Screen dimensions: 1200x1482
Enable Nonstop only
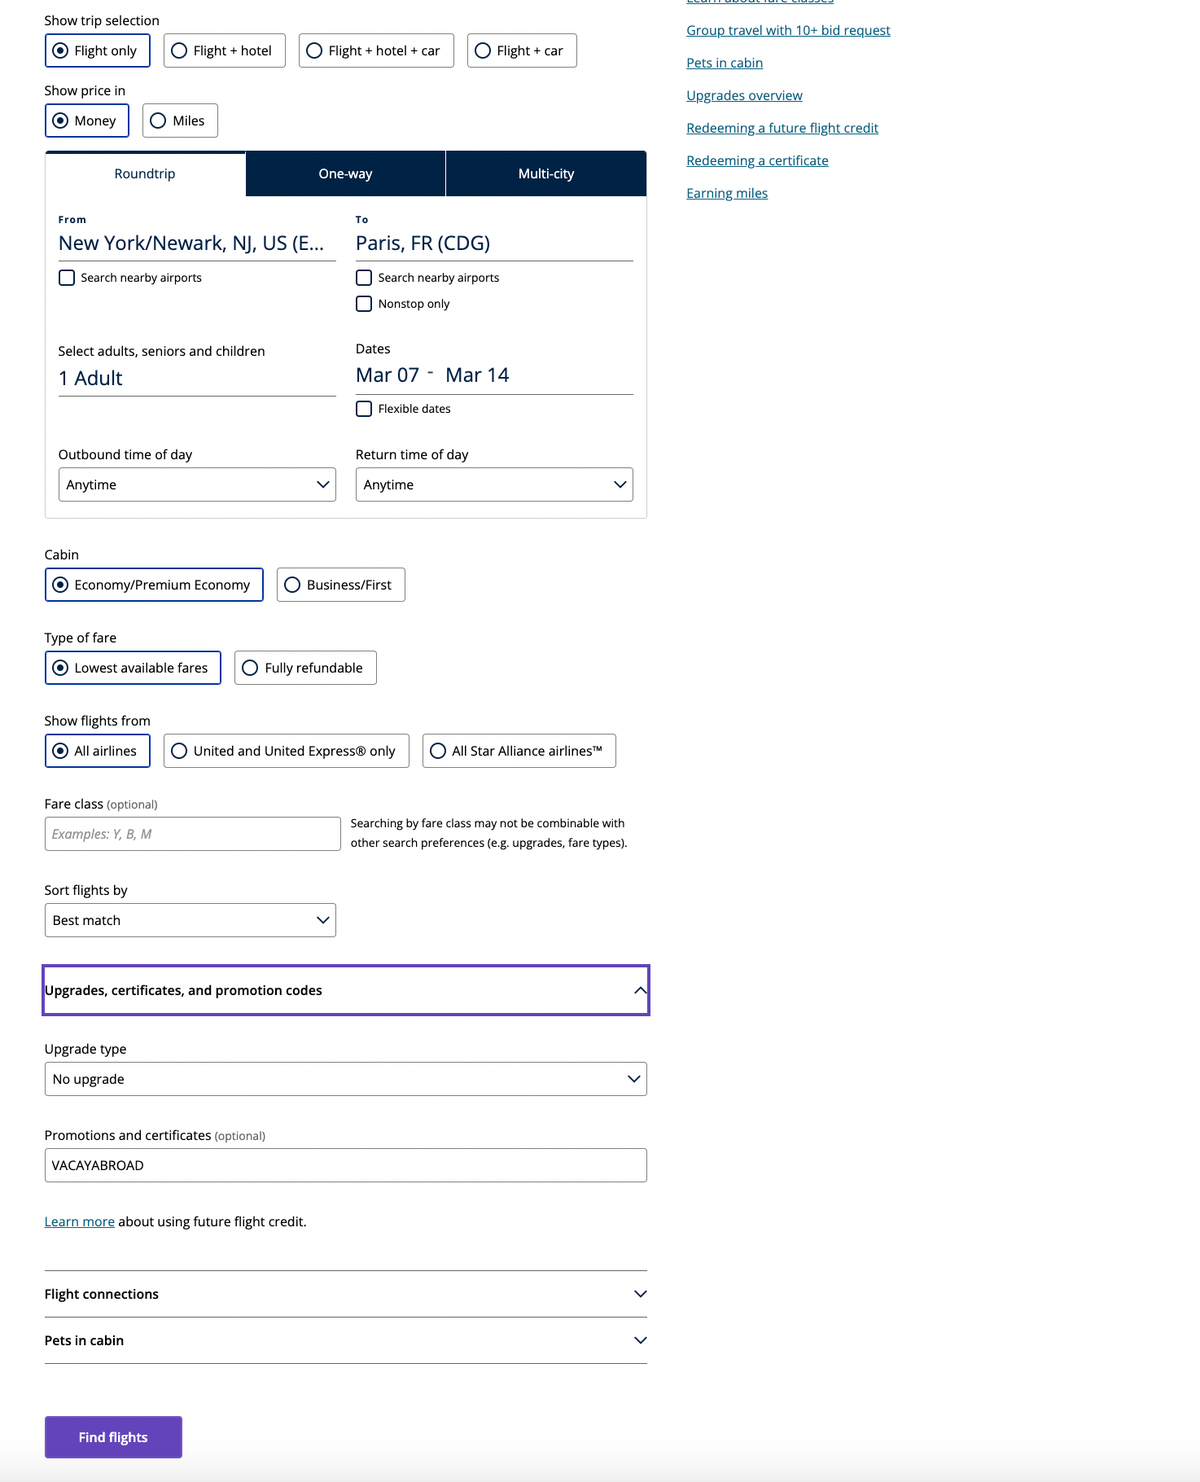point(364,303)
